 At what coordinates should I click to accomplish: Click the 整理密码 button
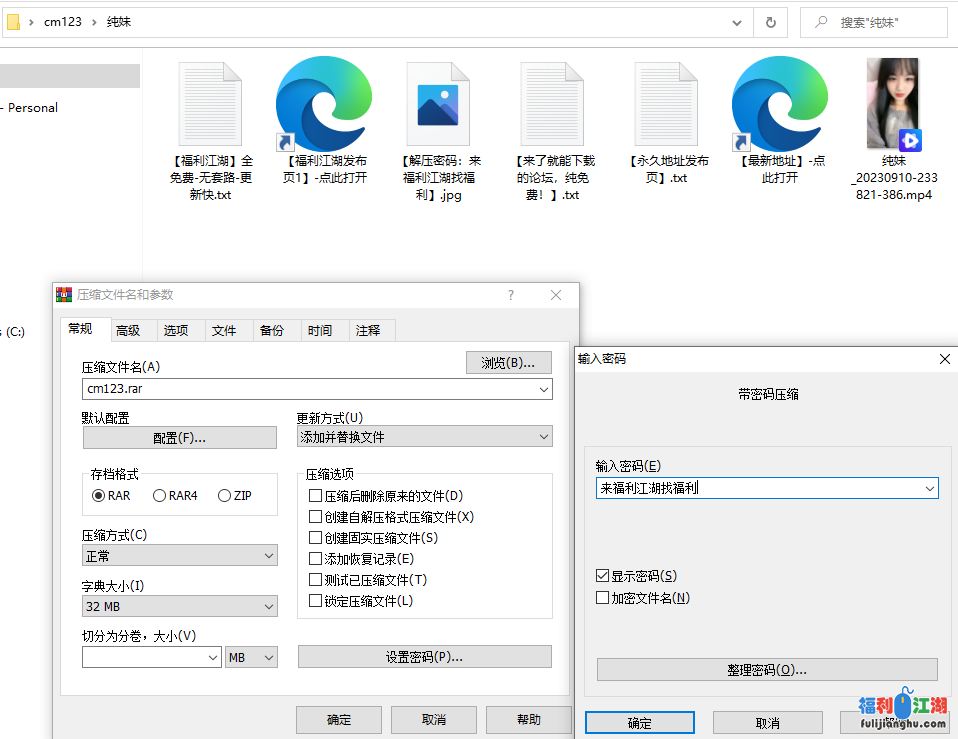767,669
